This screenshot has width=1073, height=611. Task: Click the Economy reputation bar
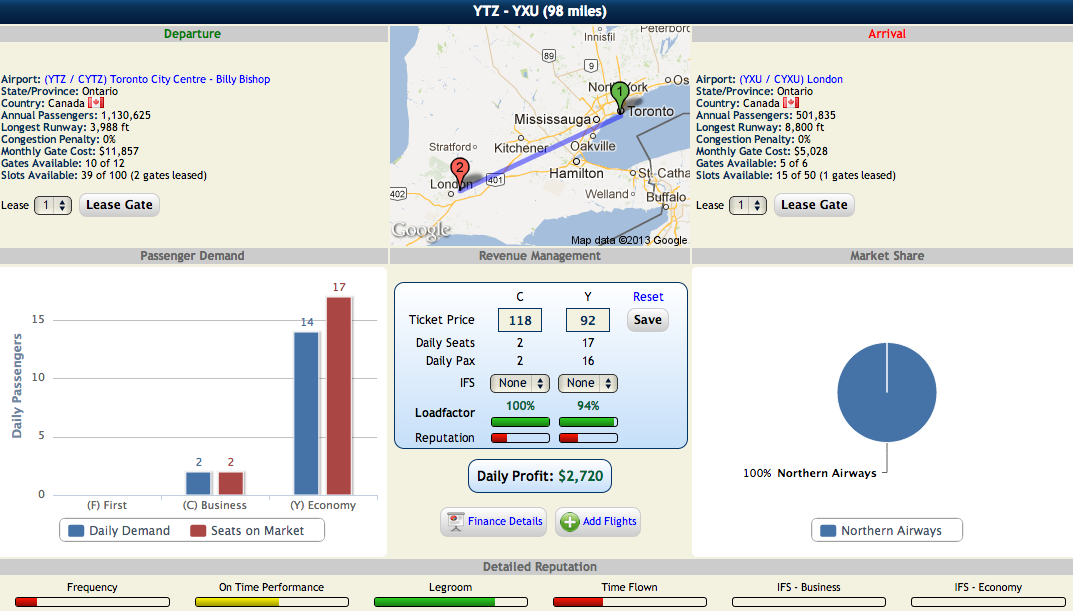[588, 438]
